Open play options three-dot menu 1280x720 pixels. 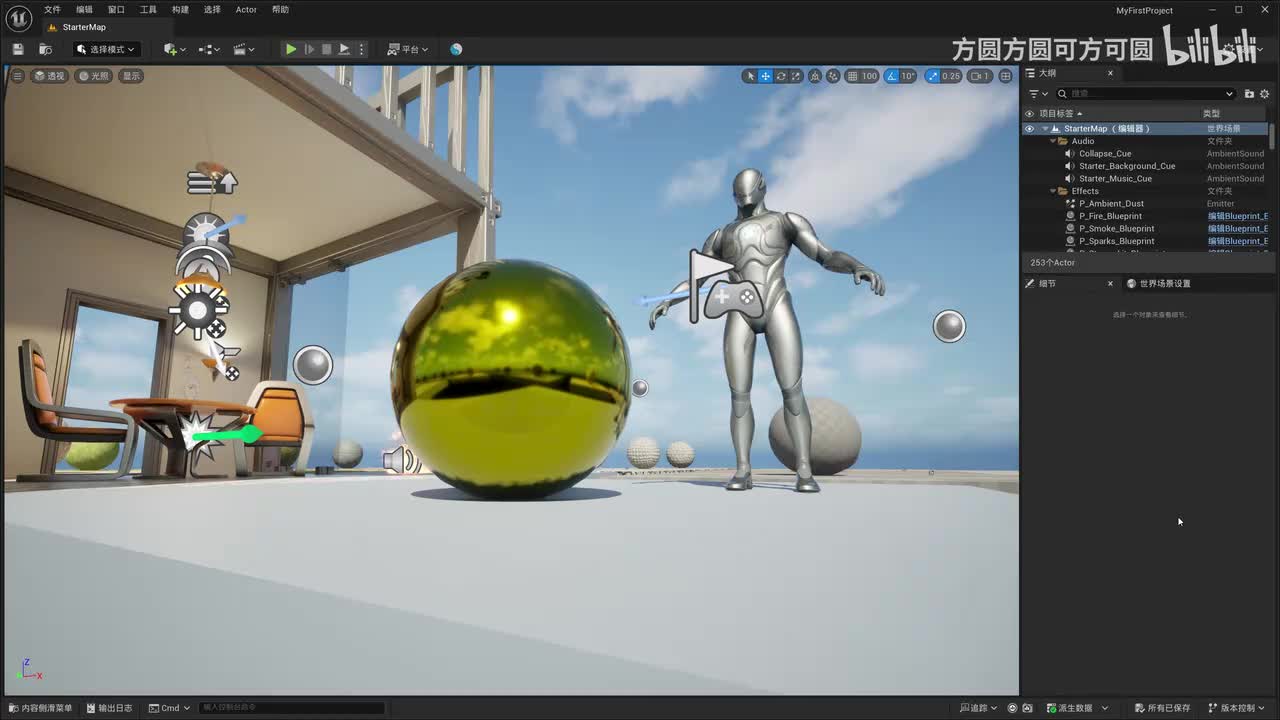(x=362, y=49)
